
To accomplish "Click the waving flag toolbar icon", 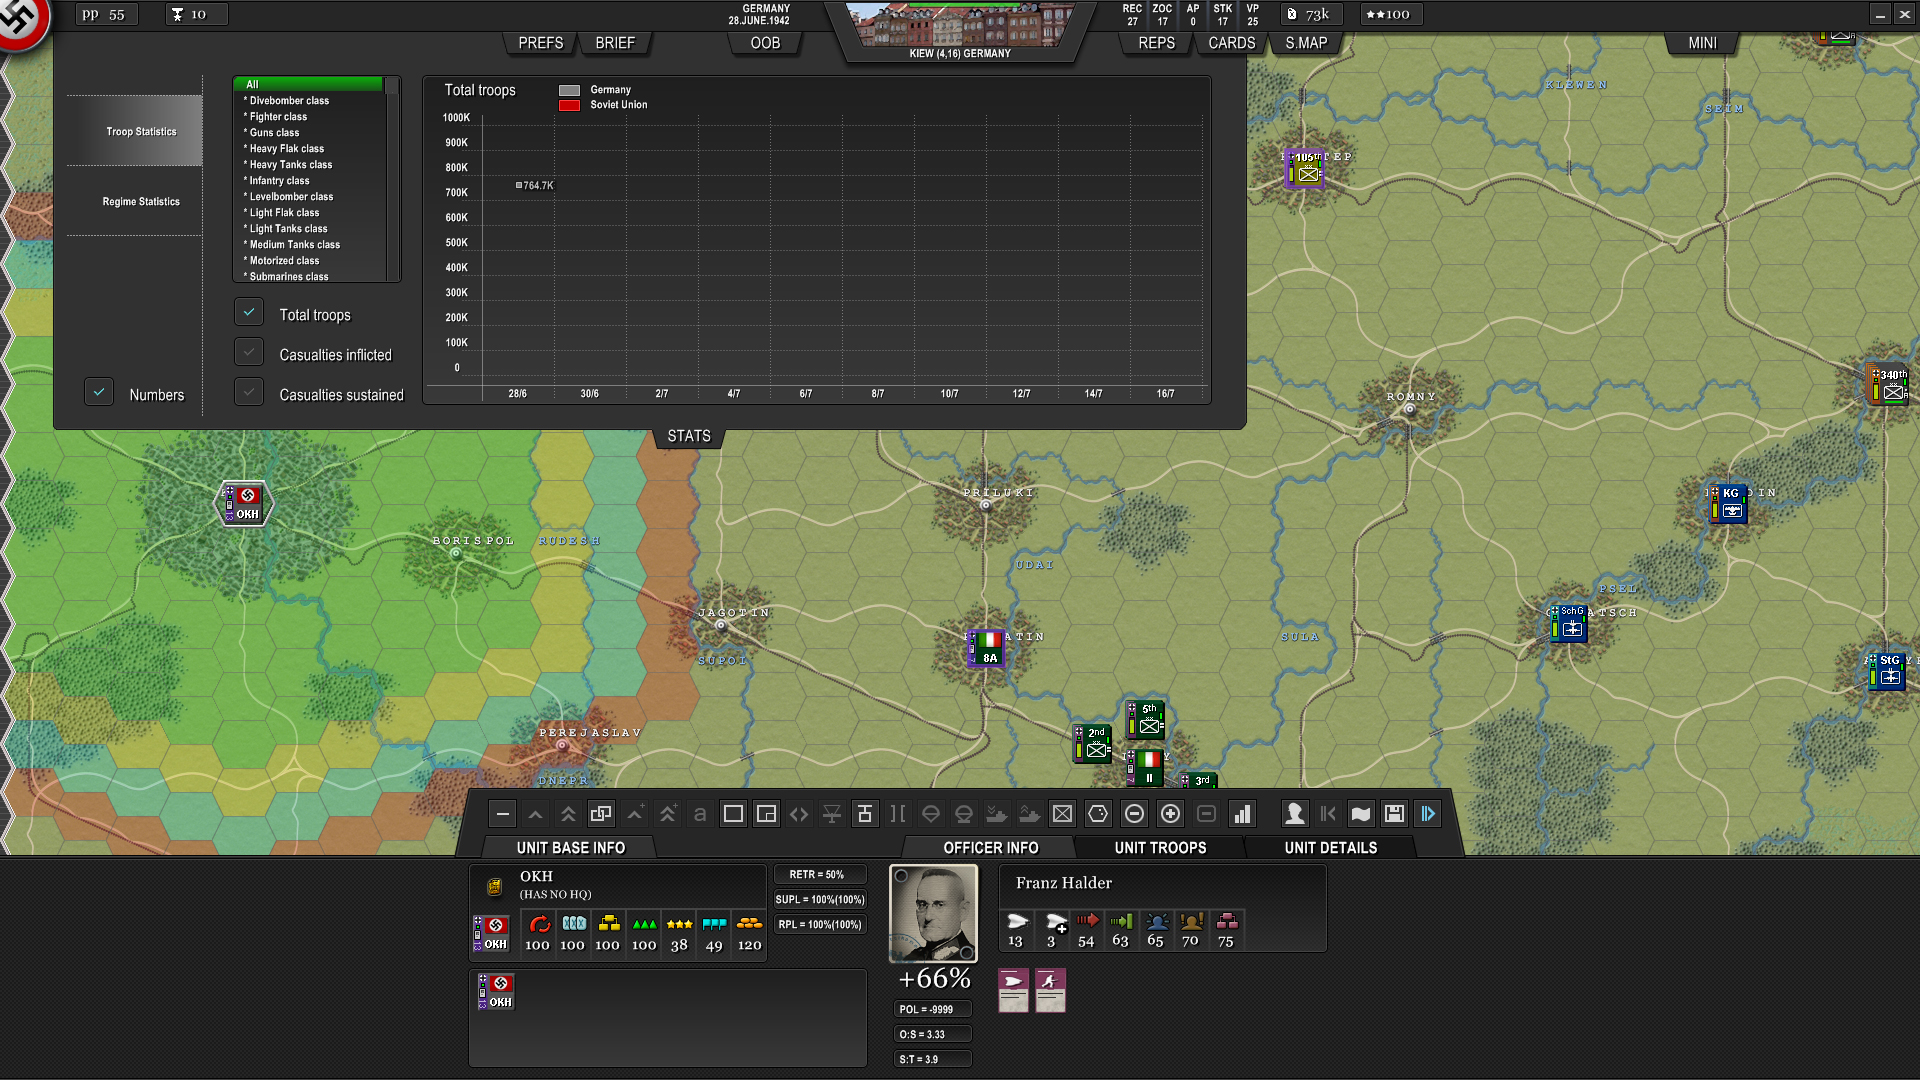I will click(x=1361, y=814).
